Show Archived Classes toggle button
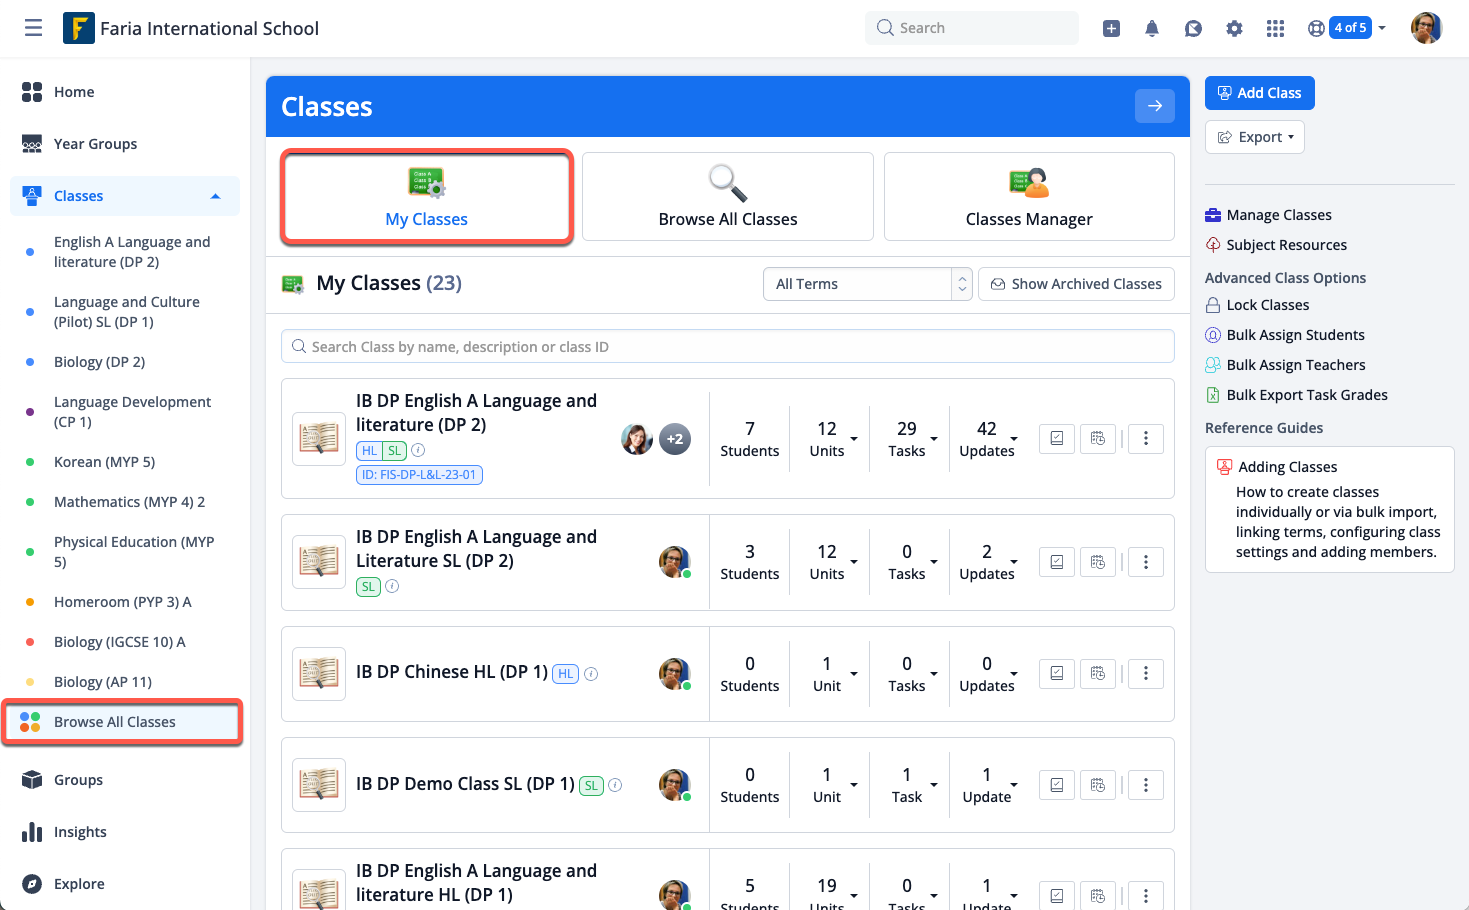The width and height of the screenshot is (1469, 910). tap(1076, 284)
